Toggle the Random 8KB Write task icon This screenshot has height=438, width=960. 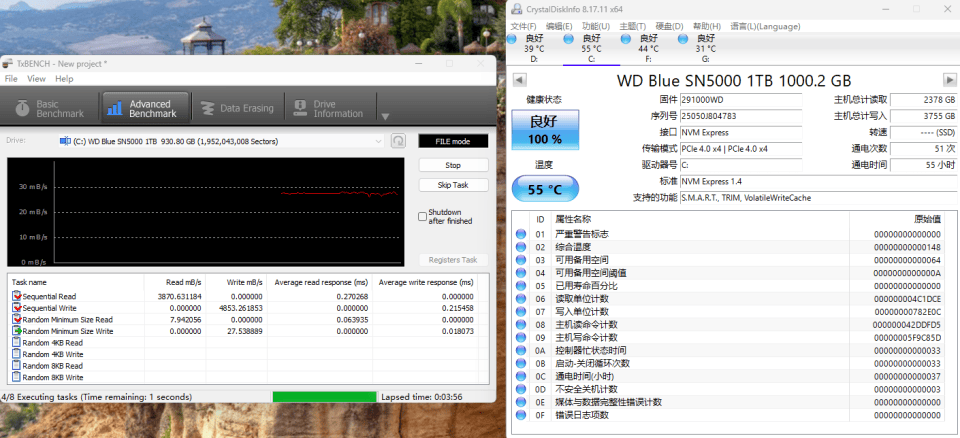pyautogui.click(x=17, y=377)
